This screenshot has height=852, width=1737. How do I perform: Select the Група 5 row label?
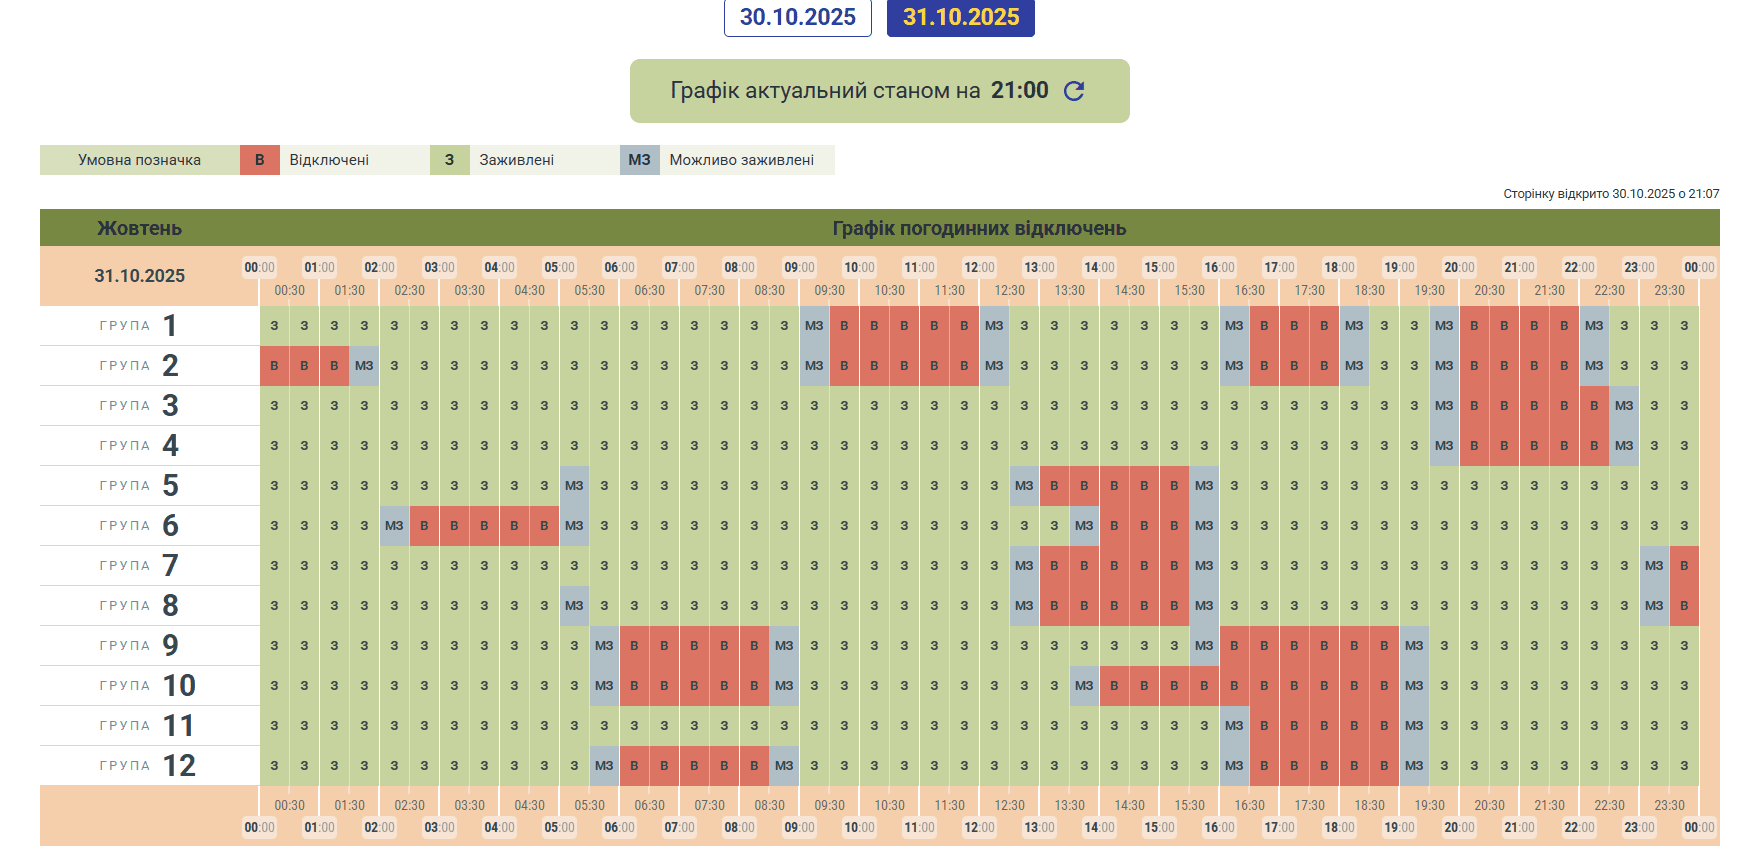139,486
